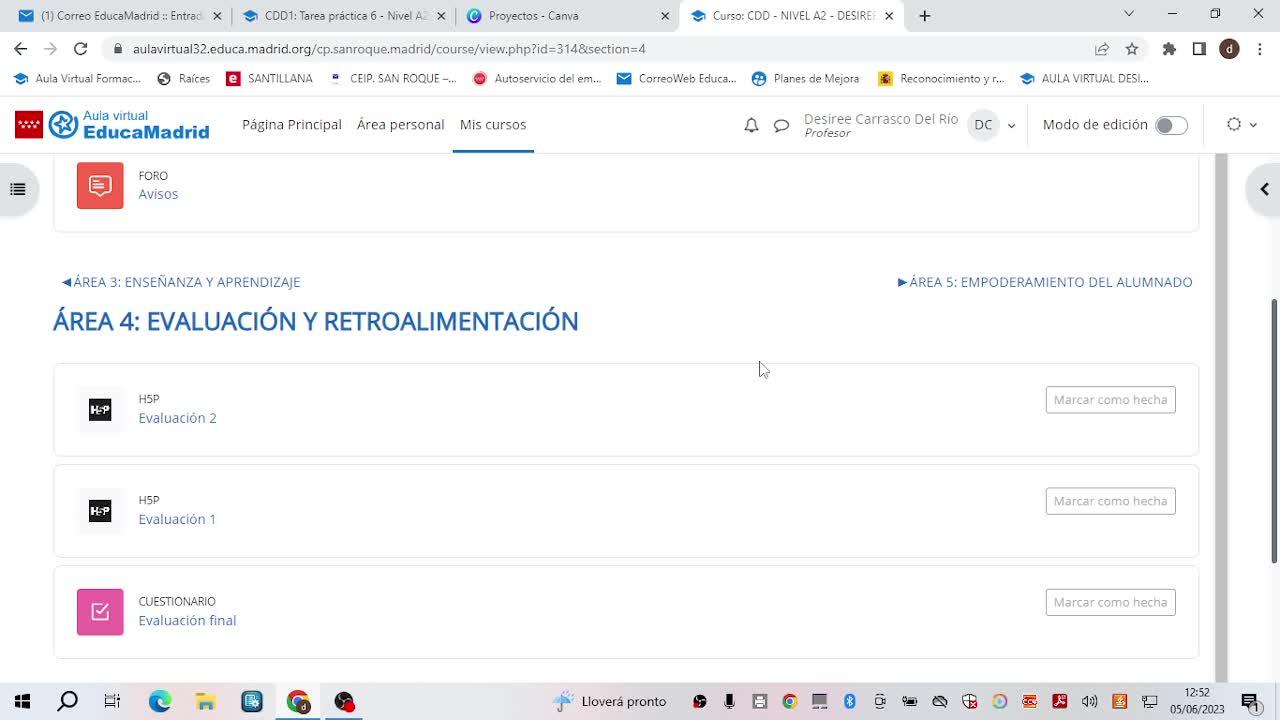Open the Reconocimiento y r... bookmark

coord(941,78)
